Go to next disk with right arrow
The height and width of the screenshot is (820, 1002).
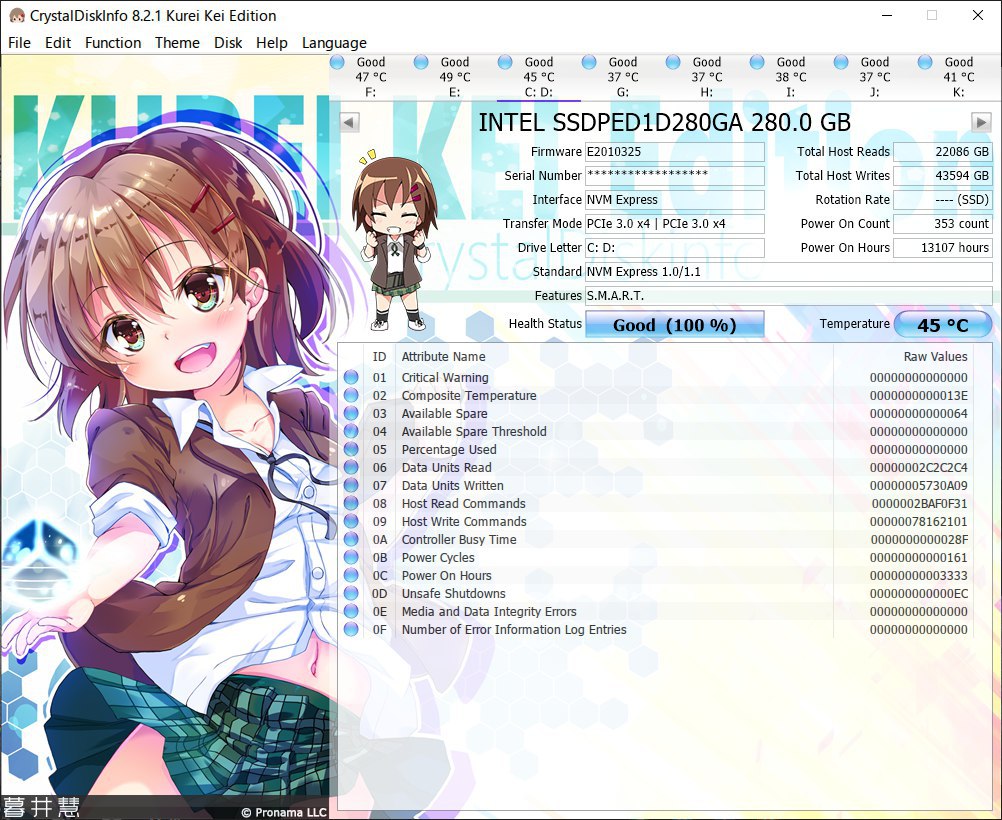(x=981, y=121)
